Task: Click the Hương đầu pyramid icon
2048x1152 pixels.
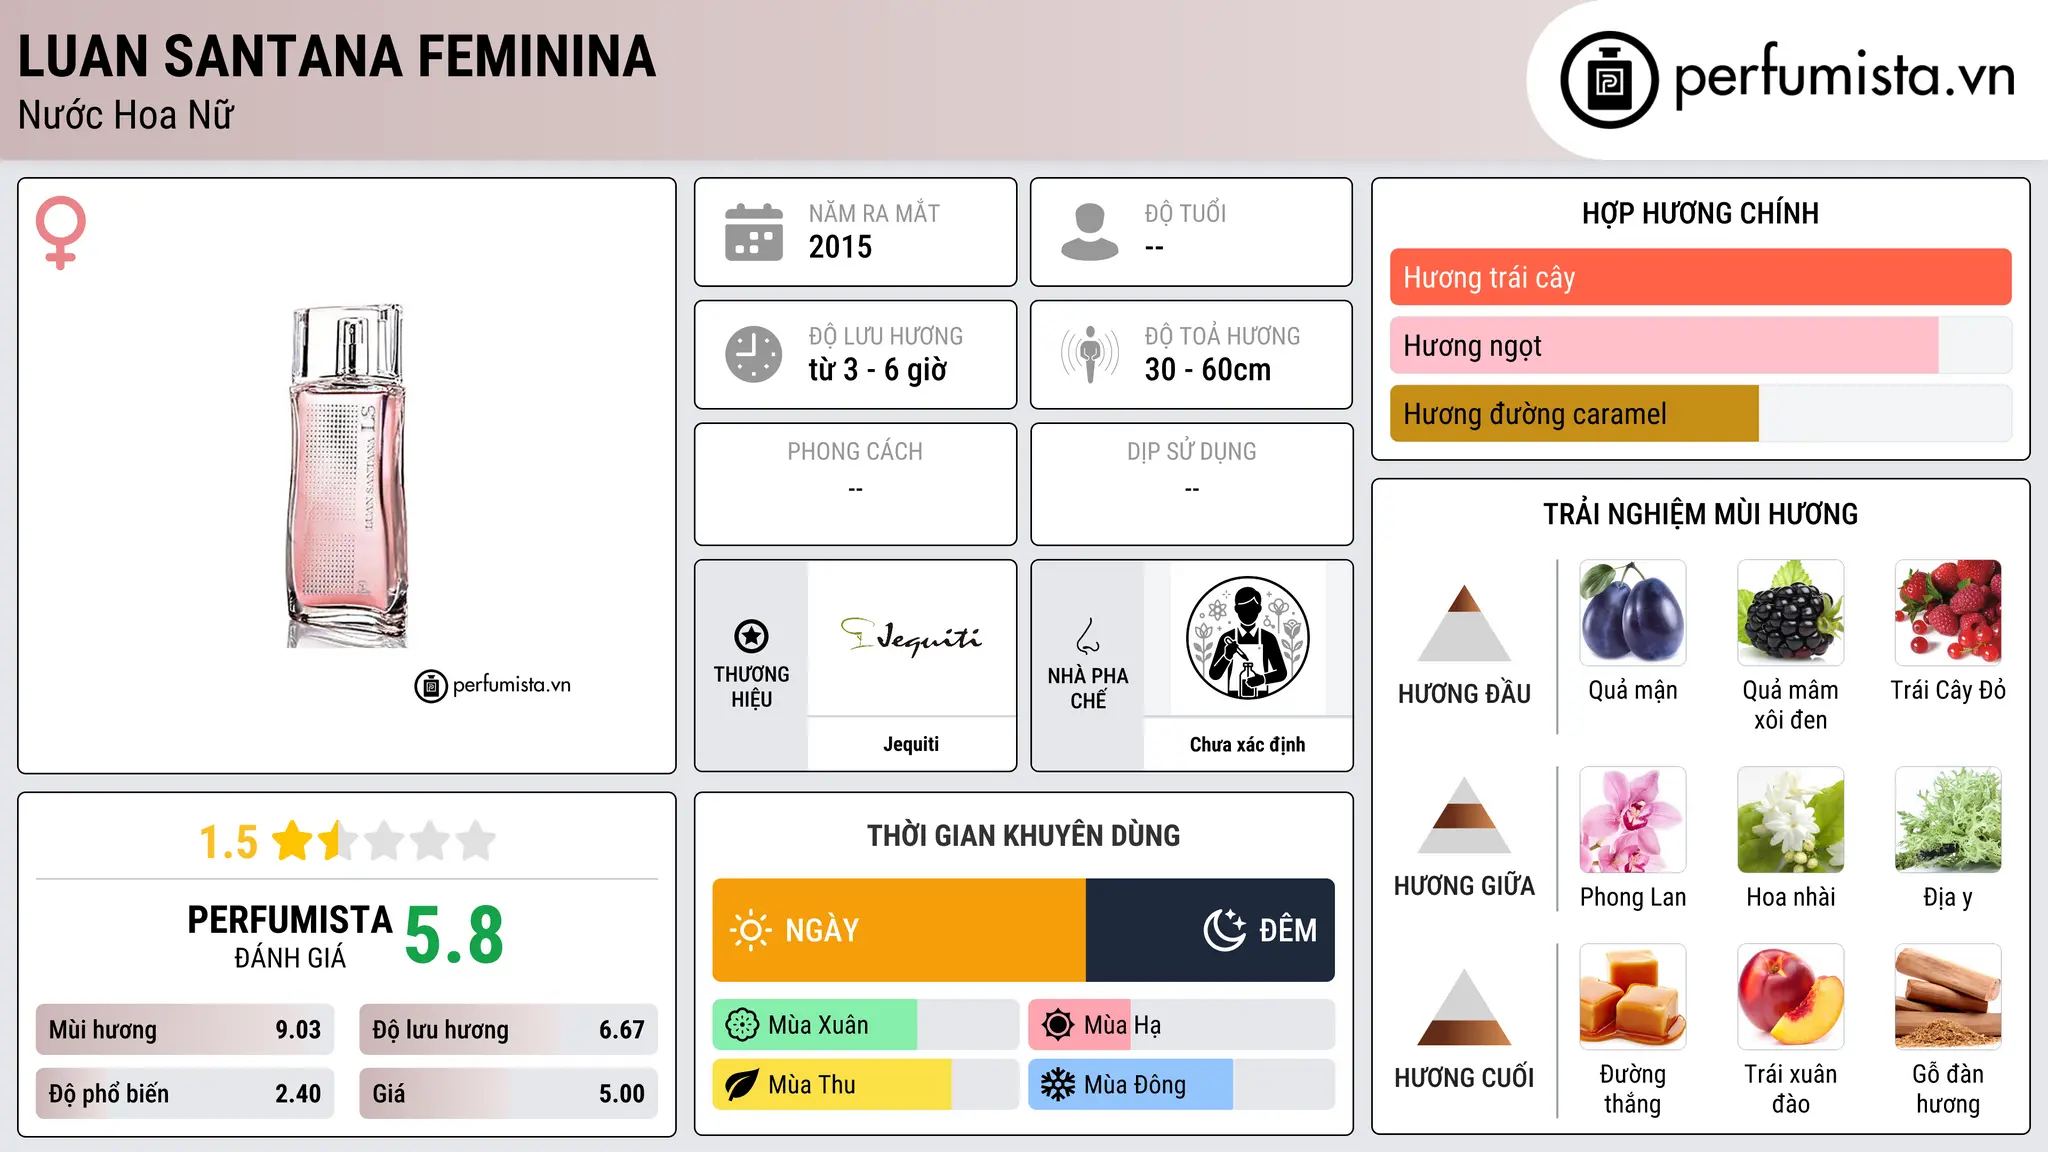Action: (x=1464, y=623)
